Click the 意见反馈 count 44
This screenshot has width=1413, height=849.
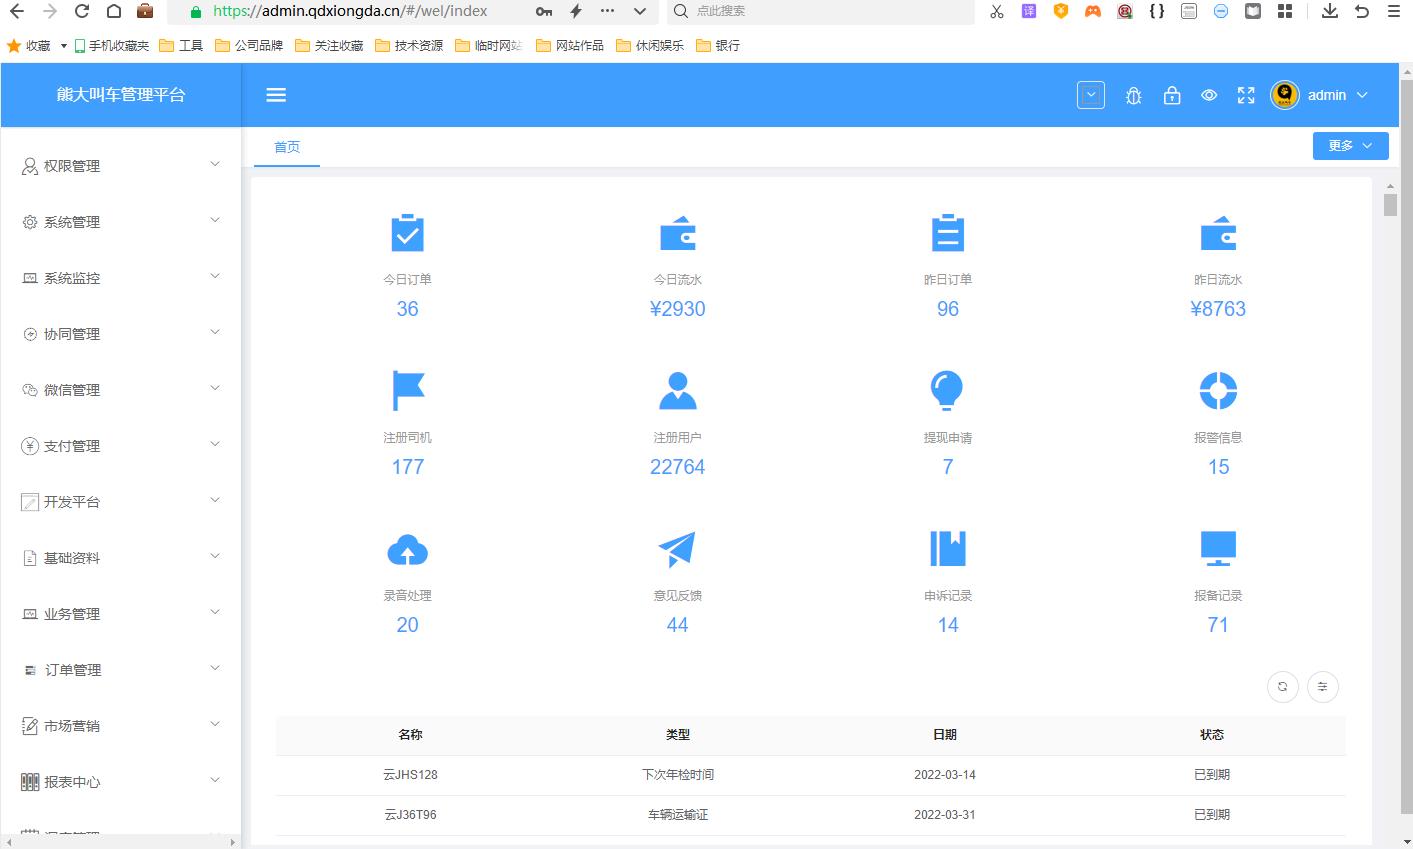point(677,625)
